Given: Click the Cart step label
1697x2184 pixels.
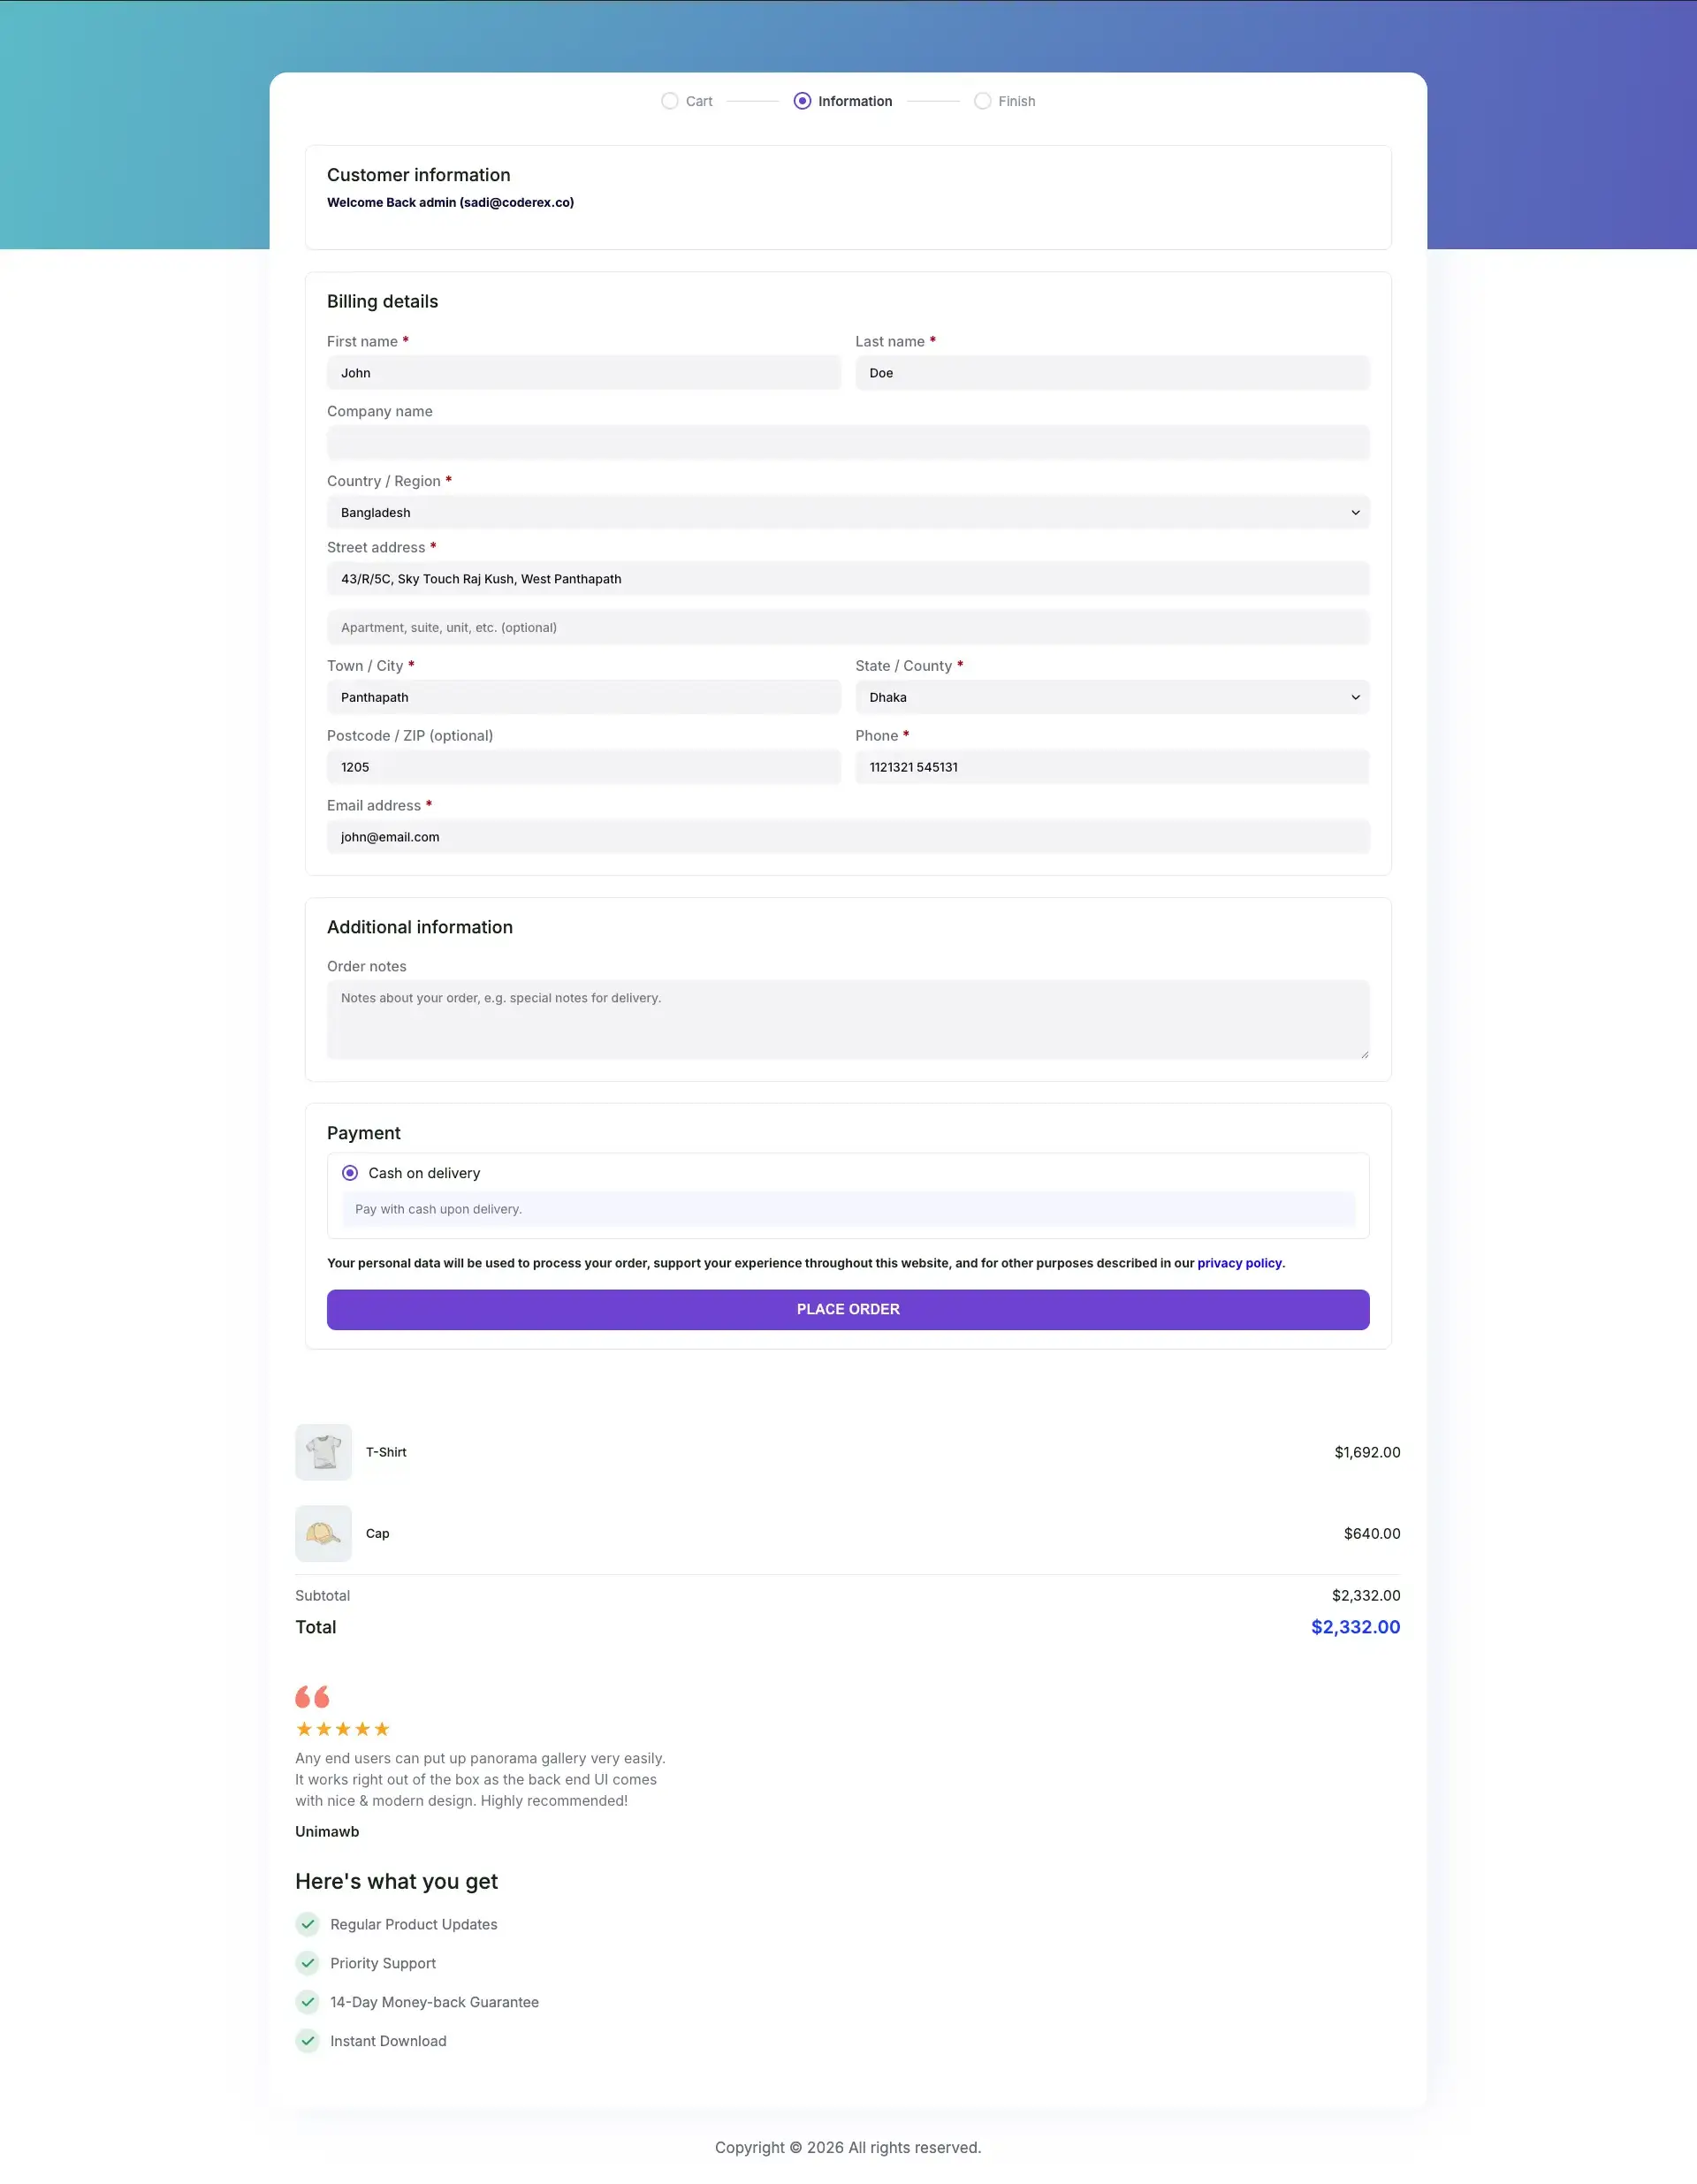Looking at the screenshot, I should click(699, 101).
